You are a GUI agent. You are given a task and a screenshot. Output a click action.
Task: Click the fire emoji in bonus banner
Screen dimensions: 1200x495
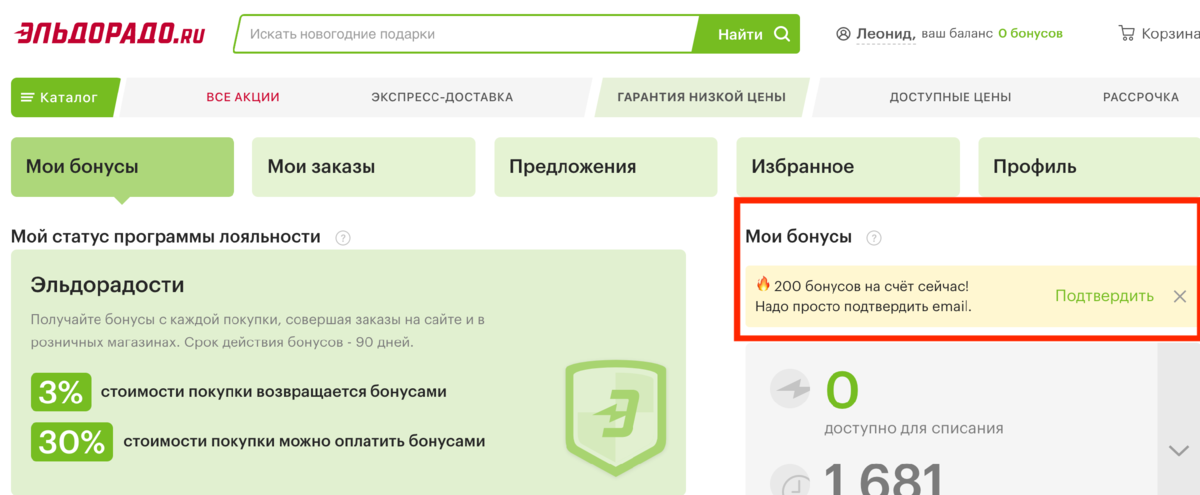763,285
